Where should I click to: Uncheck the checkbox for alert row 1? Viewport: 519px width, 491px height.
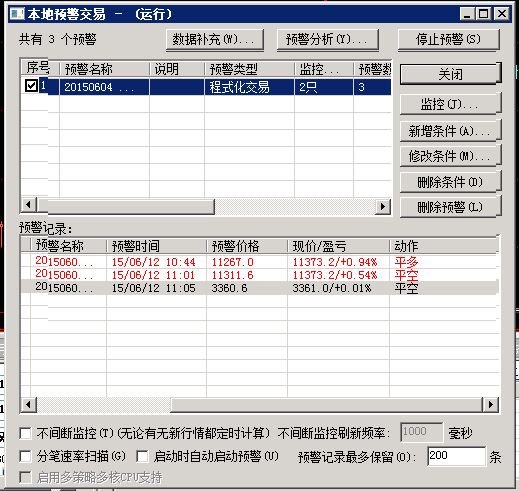coord(31,86)
